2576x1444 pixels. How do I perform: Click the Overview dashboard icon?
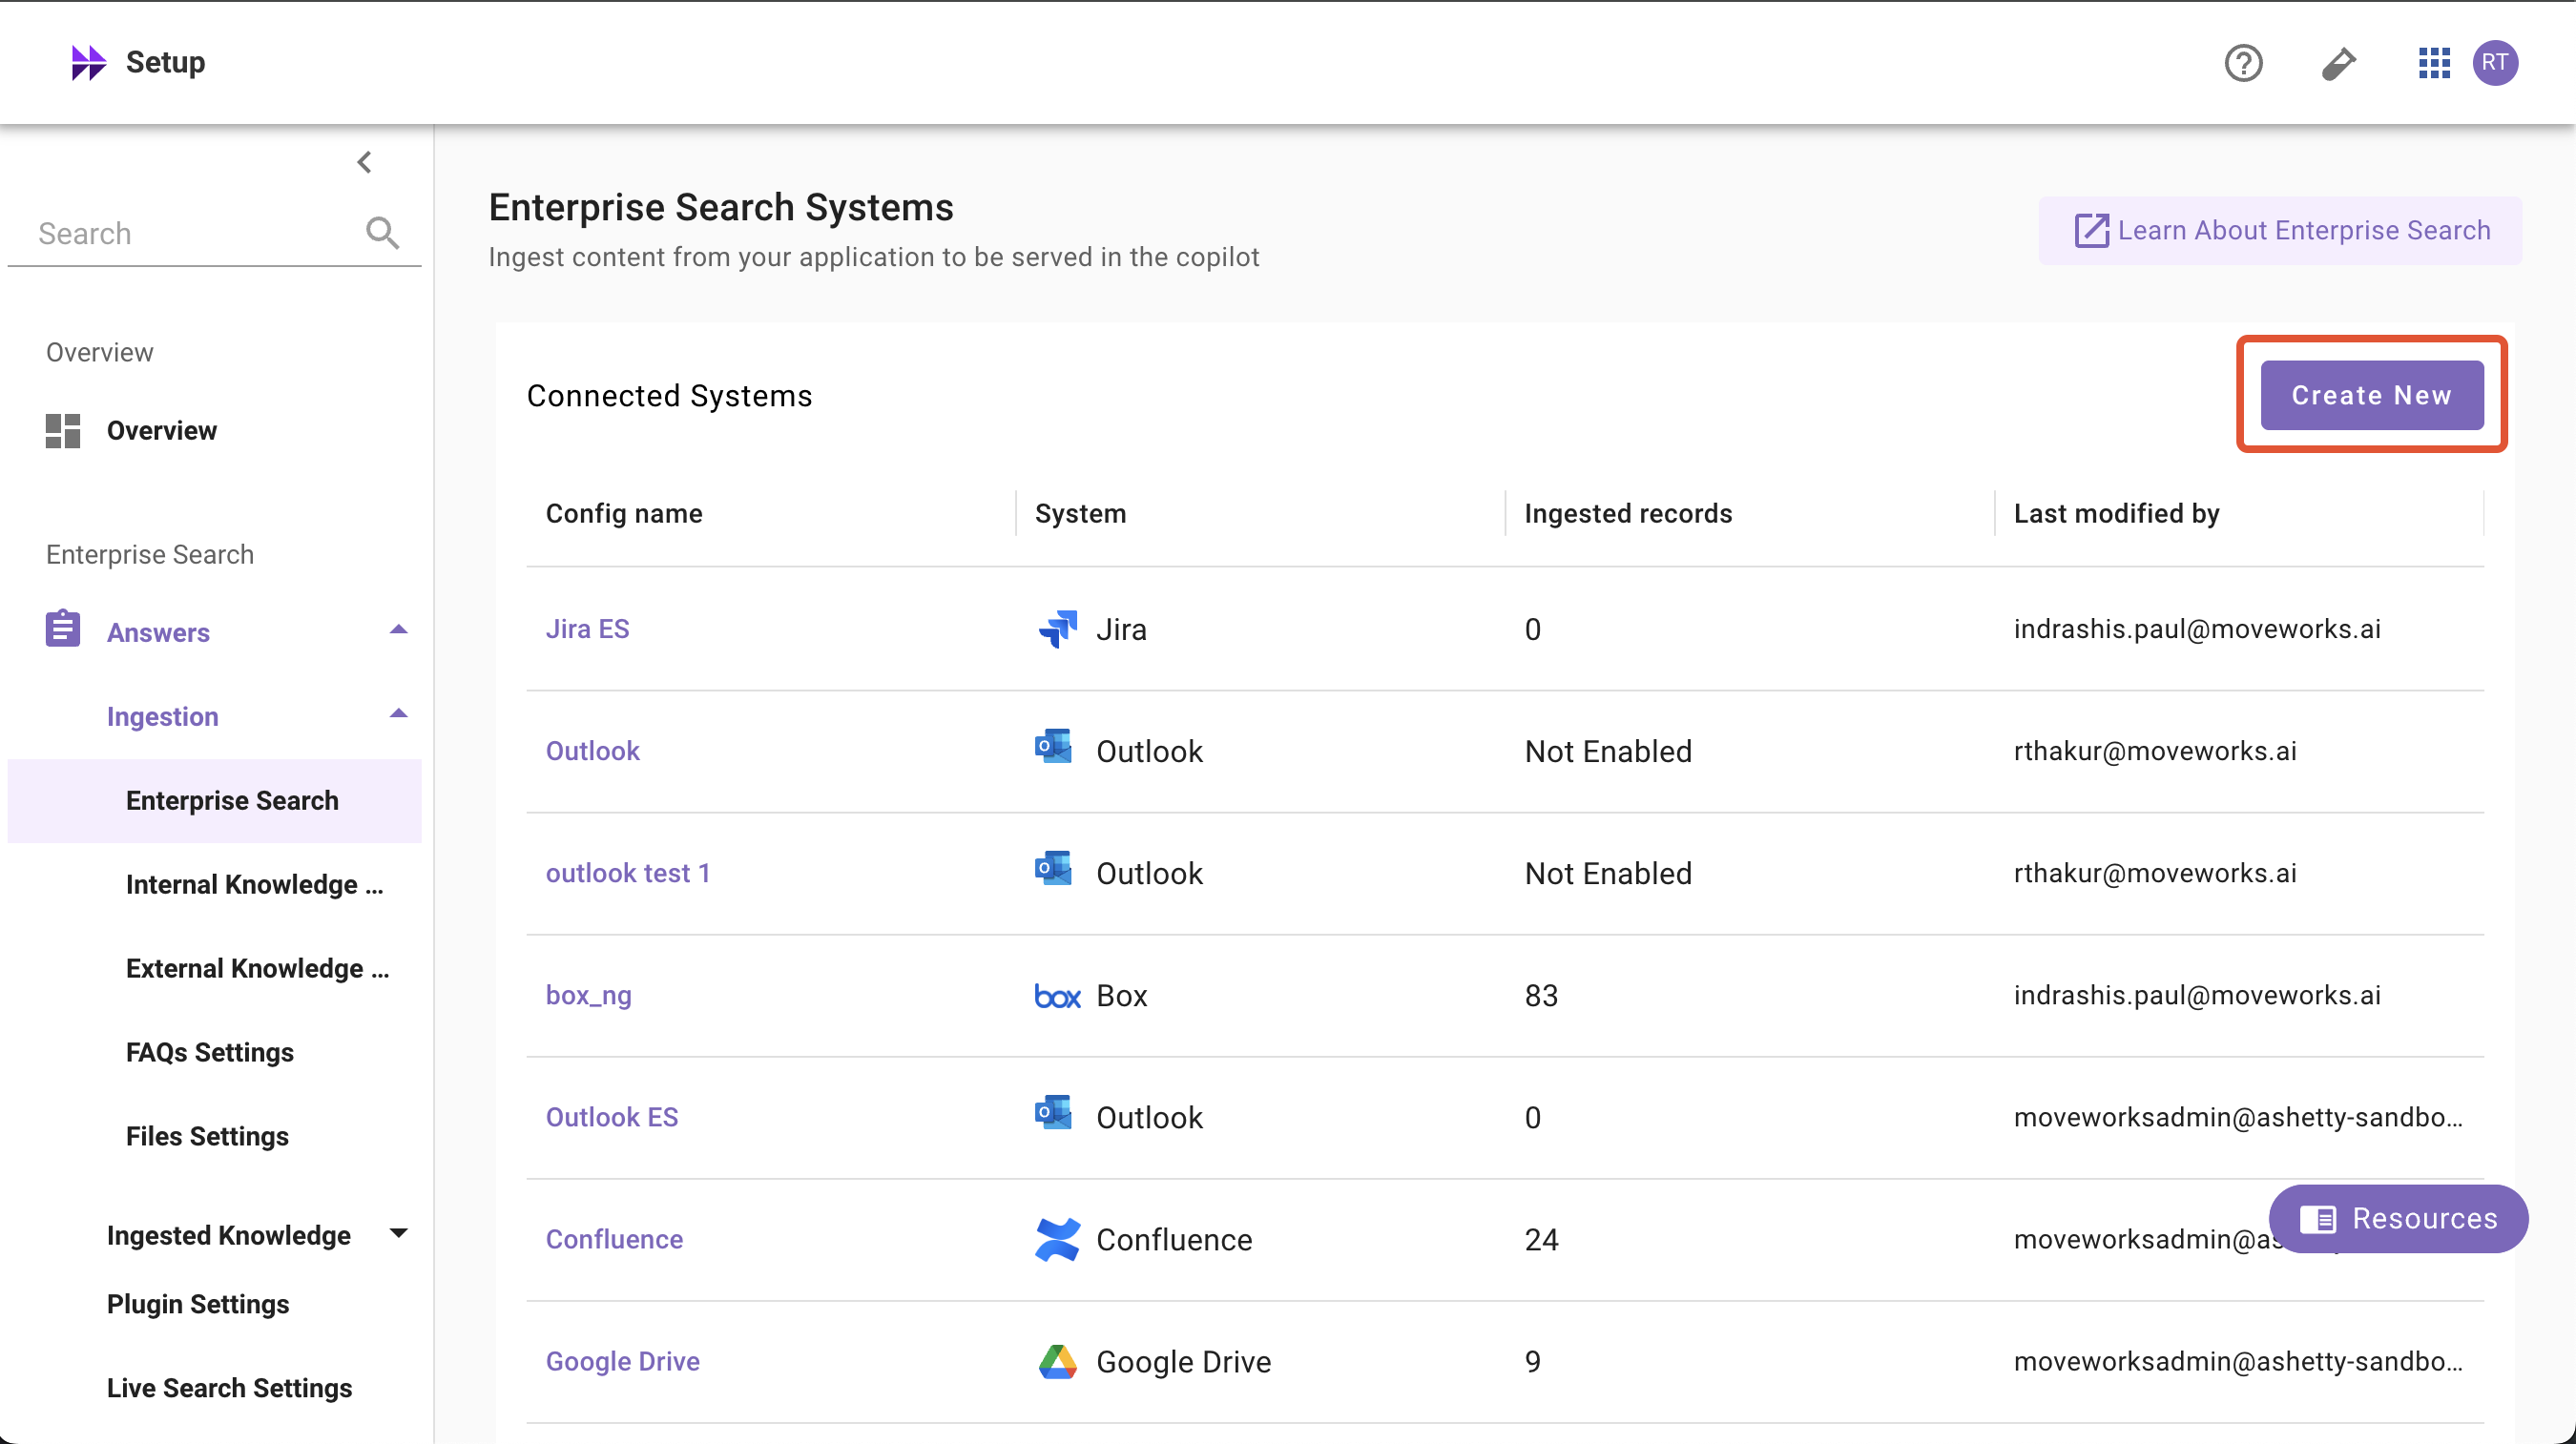63,431
